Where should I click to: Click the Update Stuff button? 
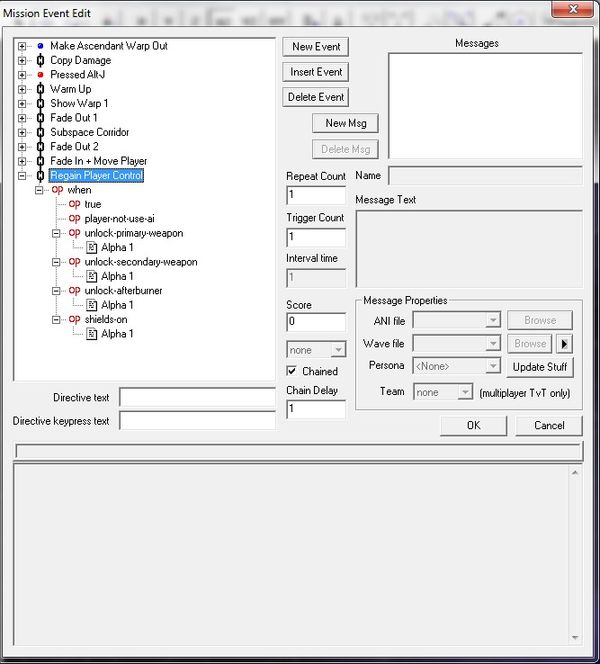540,366
